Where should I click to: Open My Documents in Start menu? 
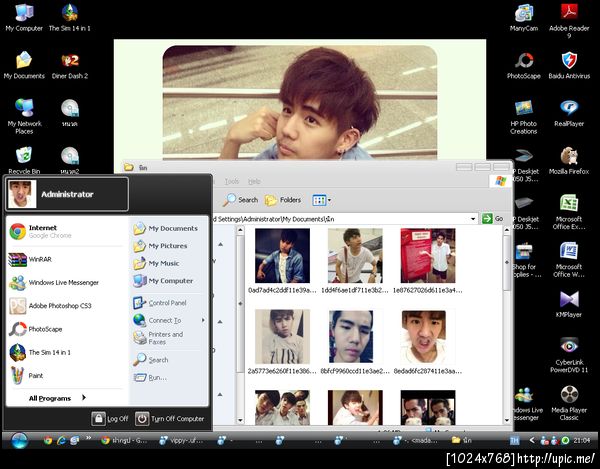(x=168, y=228)
